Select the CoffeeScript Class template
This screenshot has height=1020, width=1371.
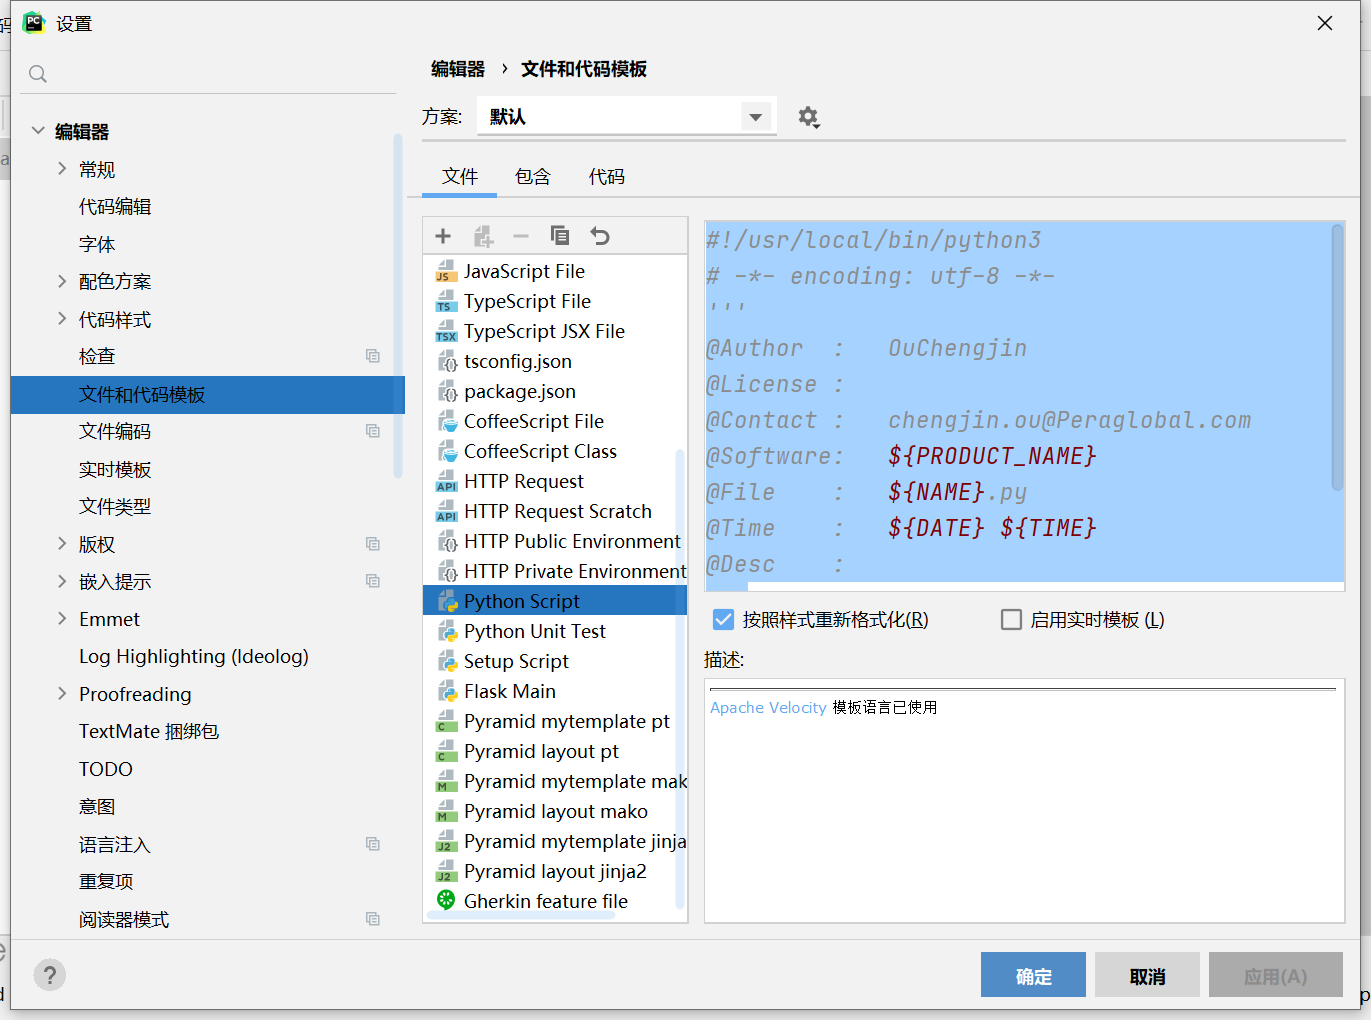point(555,451)
